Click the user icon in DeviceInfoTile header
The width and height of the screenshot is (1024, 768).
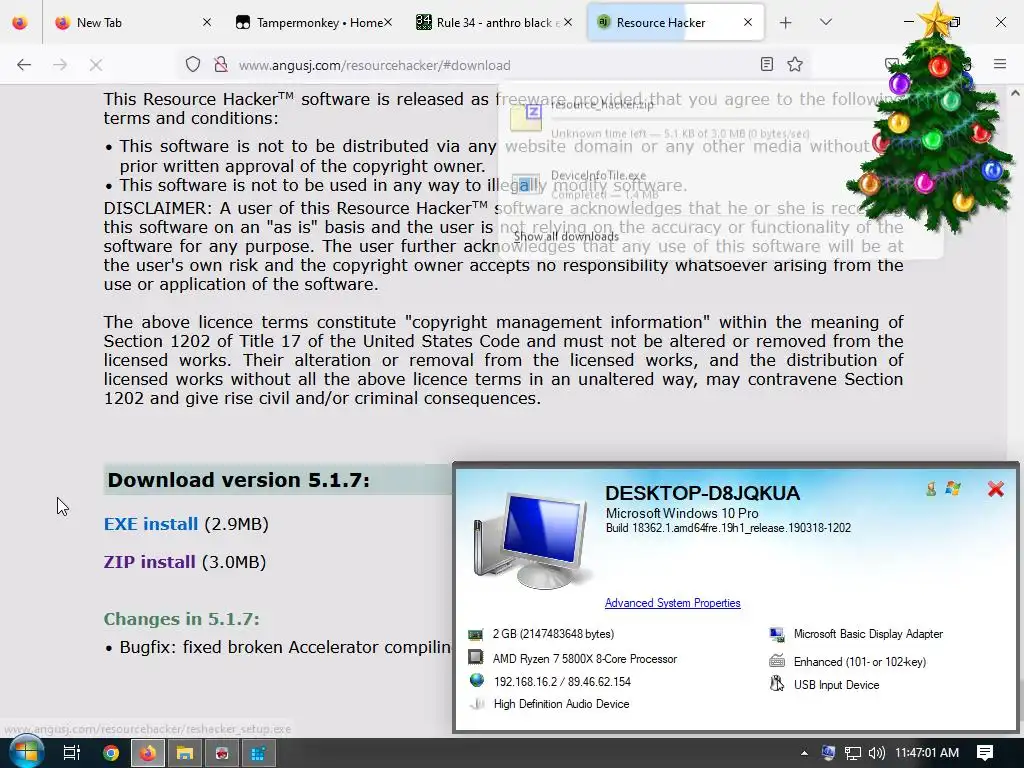click(x=931, y=488)
